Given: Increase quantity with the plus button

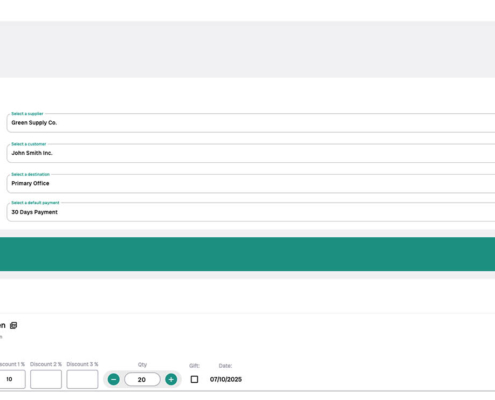Looking at the screenshot, I should tap(171, 379).
